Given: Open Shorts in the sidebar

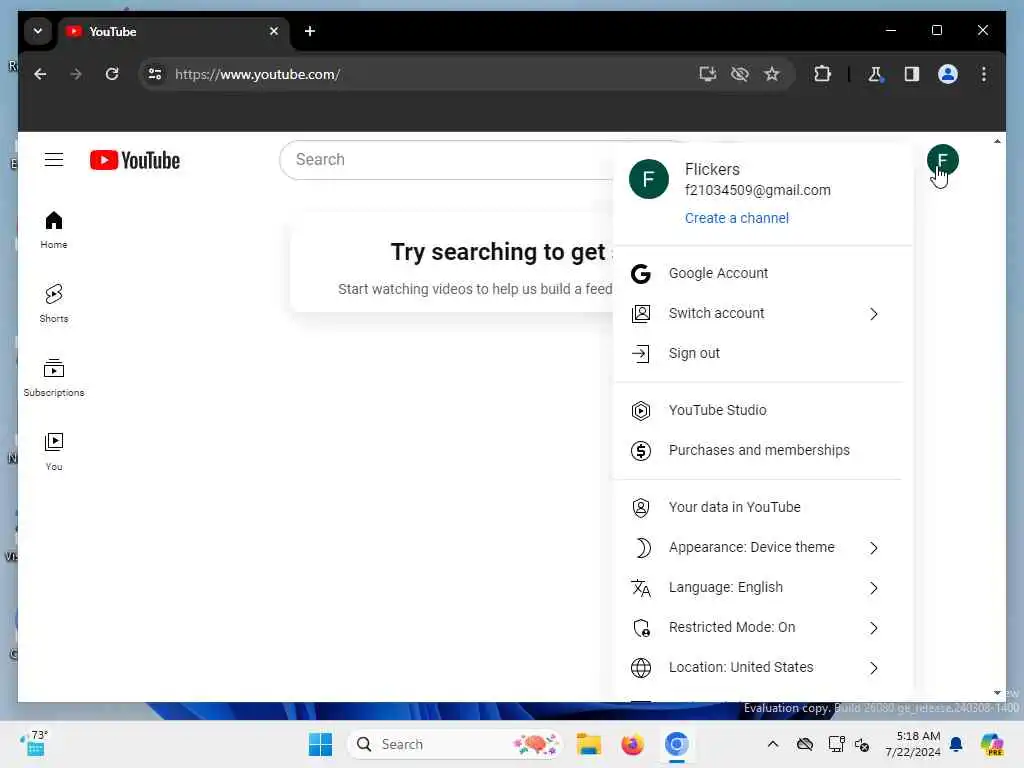Looking at the screenshot, I should [54, 304].
